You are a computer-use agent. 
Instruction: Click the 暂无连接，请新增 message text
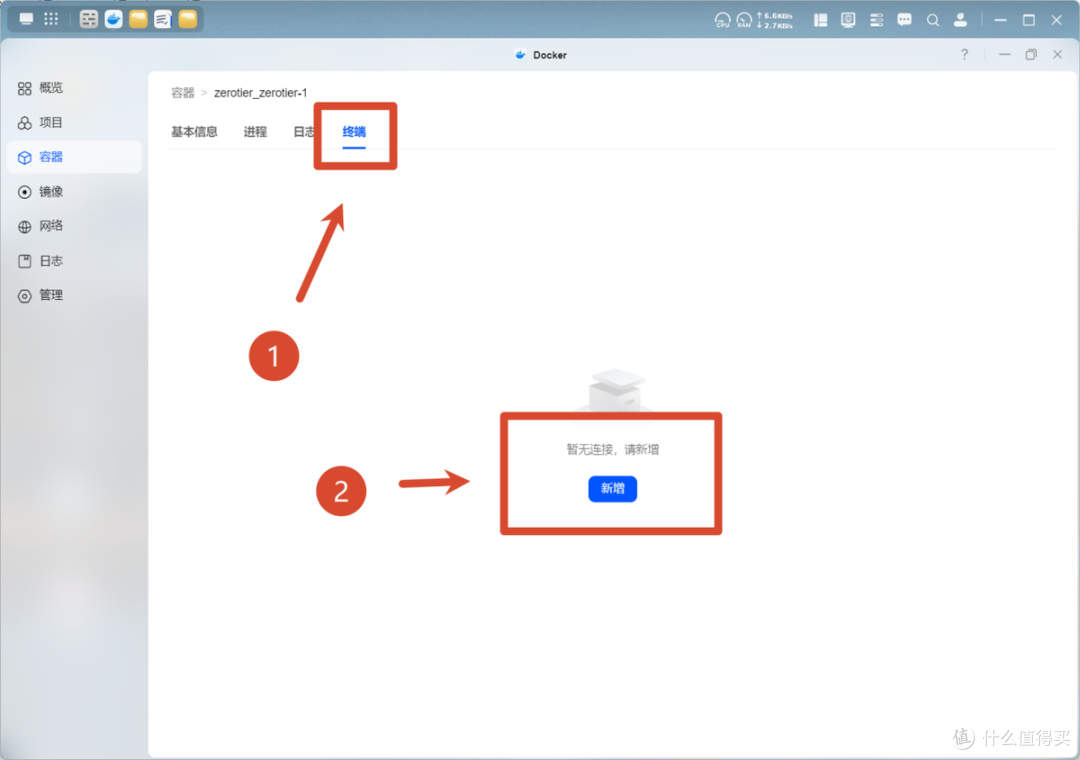coord(612,449)
